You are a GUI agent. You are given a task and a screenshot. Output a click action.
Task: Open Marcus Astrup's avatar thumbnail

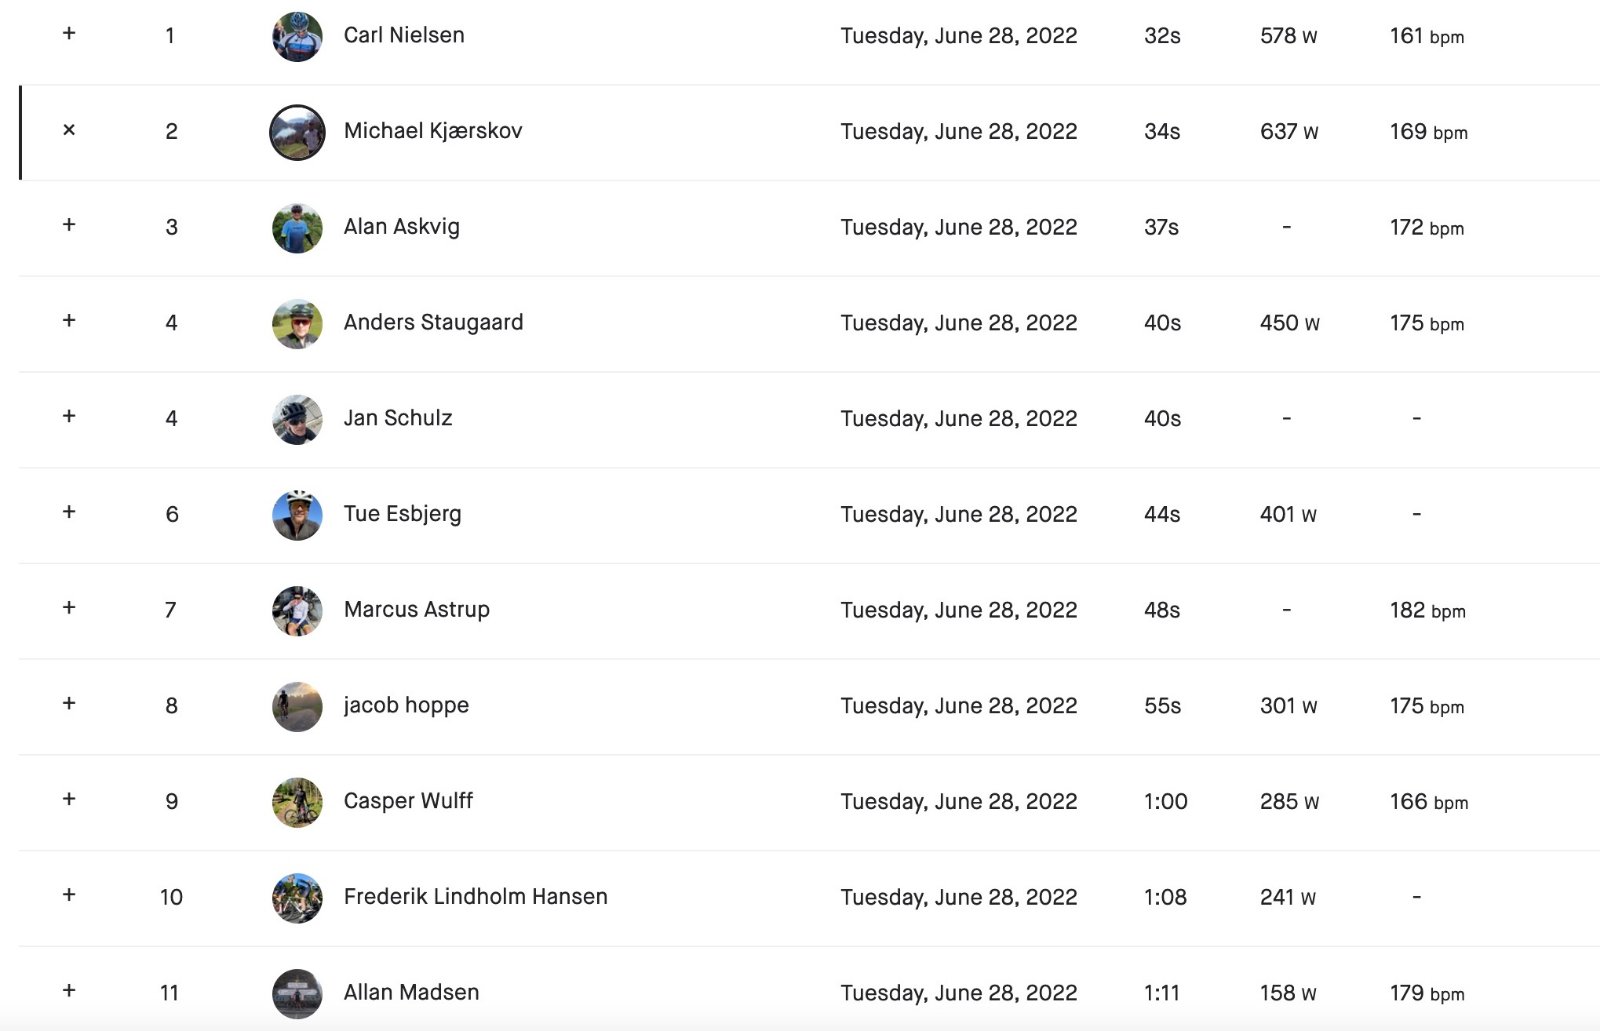[297, 611]
